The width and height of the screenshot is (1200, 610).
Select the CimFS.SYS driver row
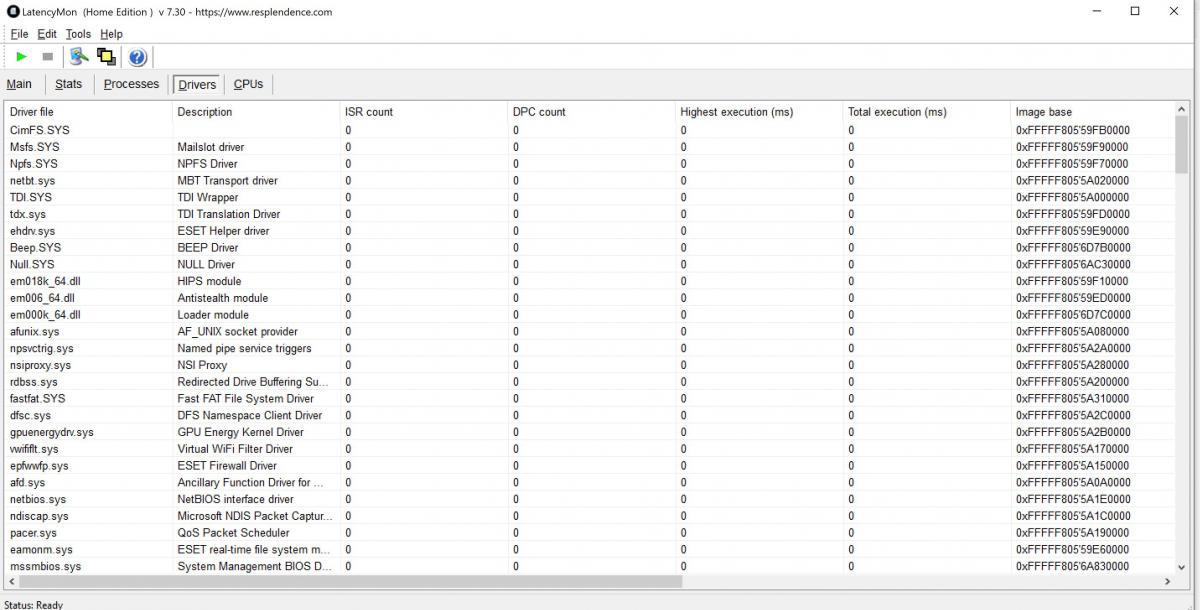(x=590, y=130)
